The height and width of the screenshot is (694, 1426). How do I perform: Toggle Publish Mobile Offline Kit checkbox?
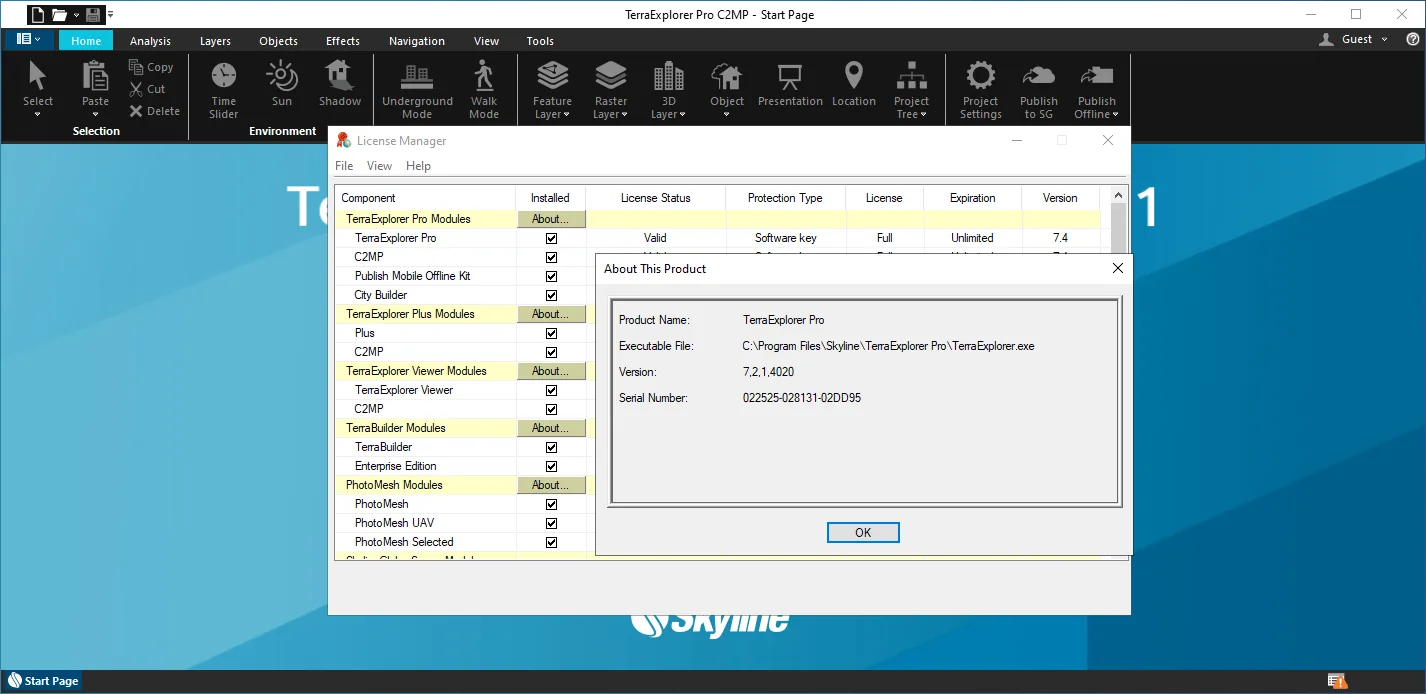pyautogui.click(x=551, y=276)
